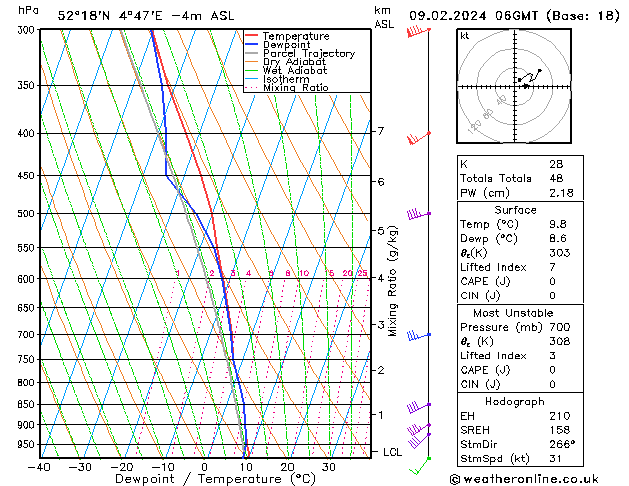Click the Hodograph section heading in table
Viewport: 629px width, 486px height.
[x=516, y=401]
